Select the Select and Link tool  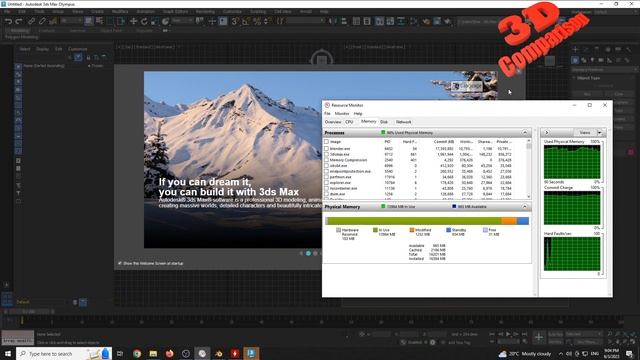pyautogui.click(x=32, y=21)
